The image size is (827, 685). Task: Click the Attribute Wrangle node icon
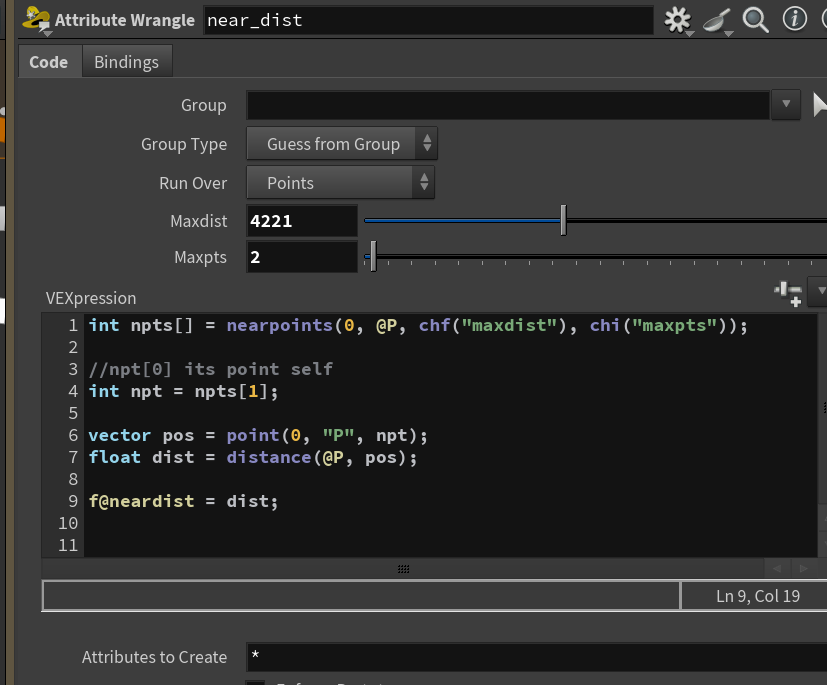(36, 20)
